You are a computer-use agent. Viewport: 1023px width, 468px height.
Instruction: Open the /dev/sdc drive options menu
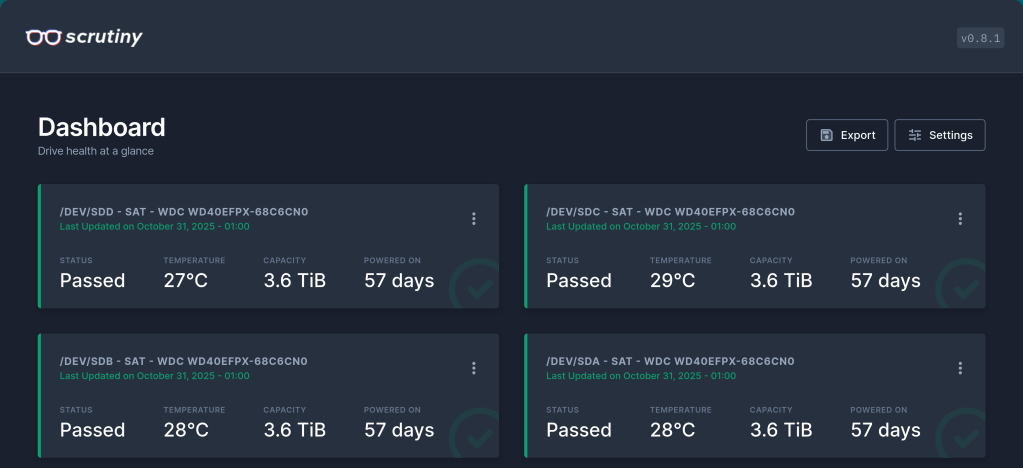(x=960, y=219)
